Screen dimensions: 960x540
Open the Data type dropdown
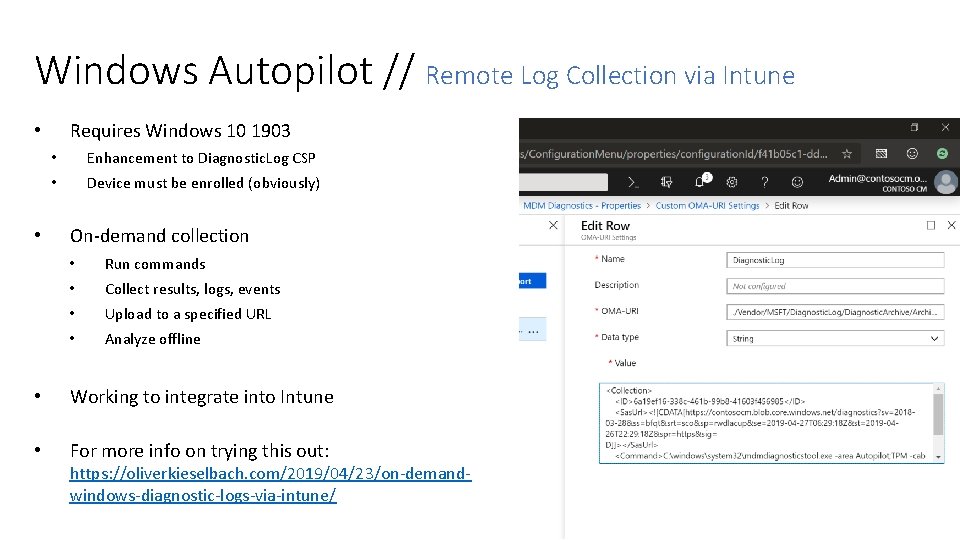[835, 339]
